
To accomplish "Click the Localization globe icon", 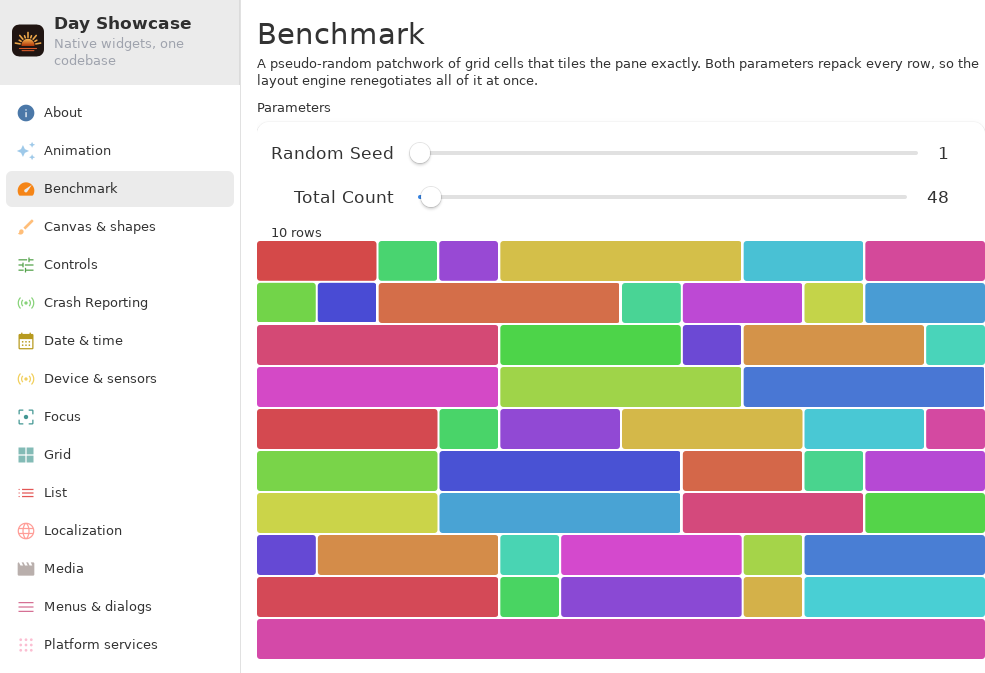I will pos(26,531).
